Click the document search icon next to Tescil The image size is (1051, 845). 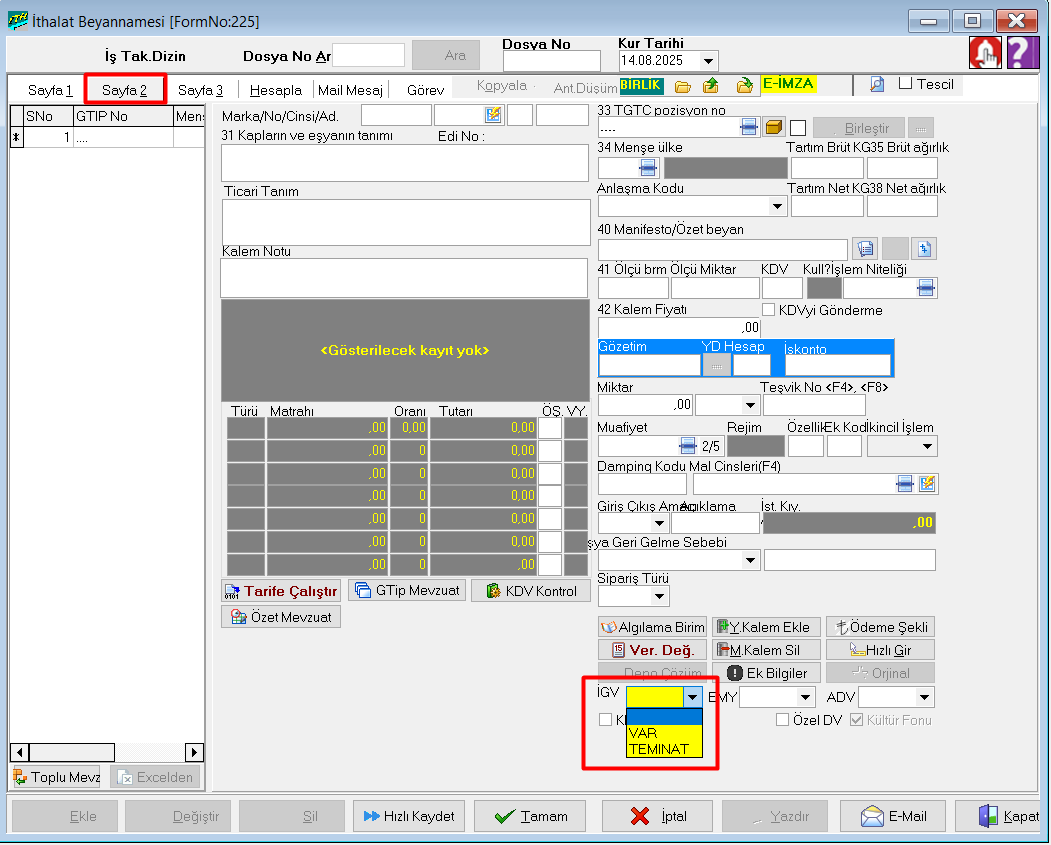(x=876, y=84)
